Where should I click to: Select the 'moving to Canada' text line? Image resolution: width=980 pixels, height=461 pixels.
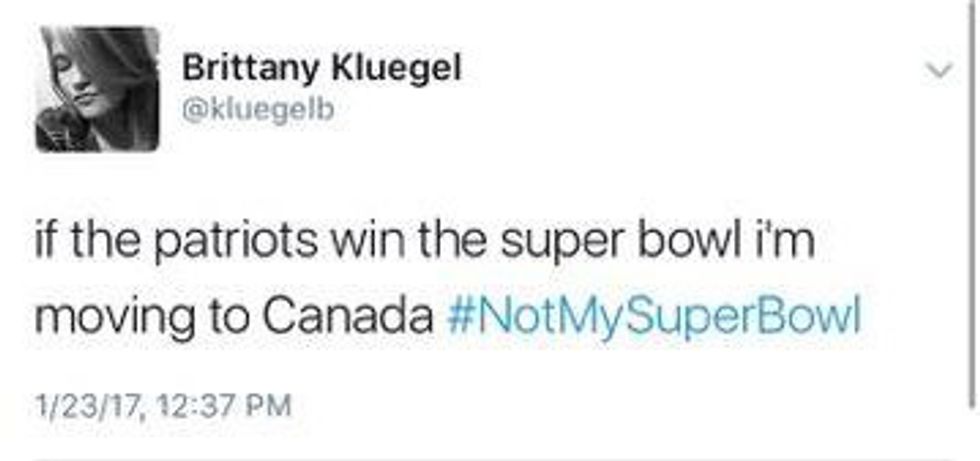point(232,317)
